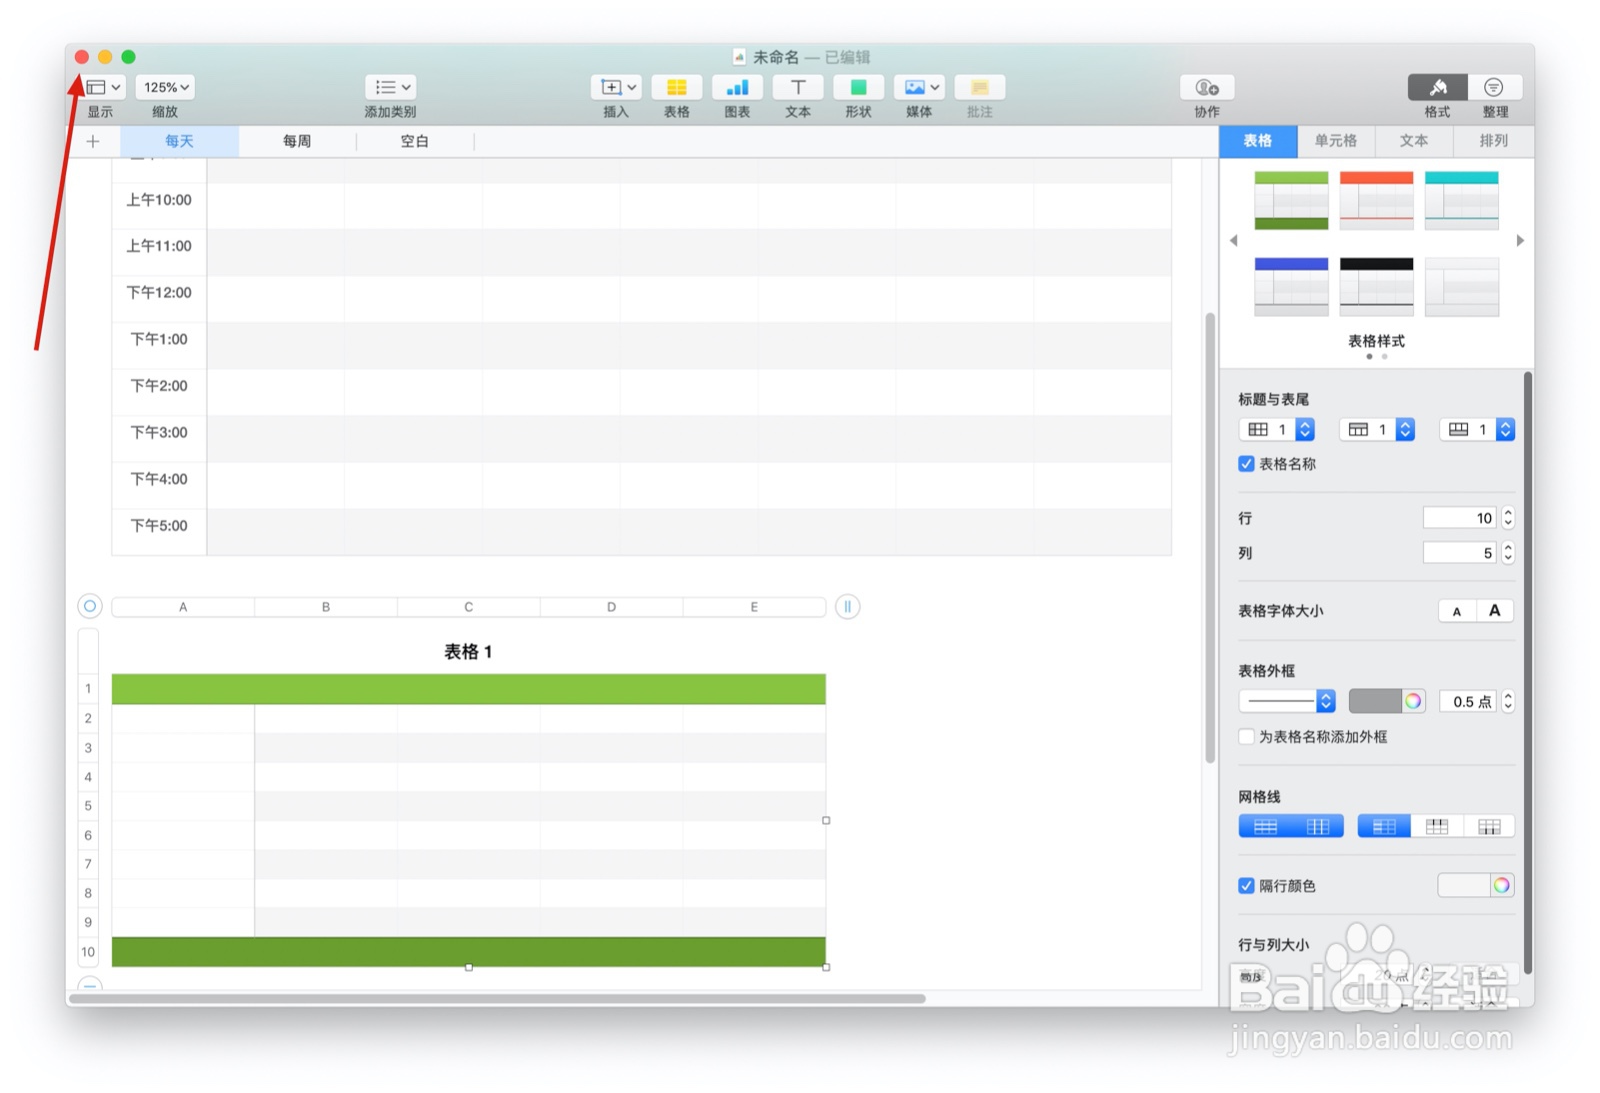Click the horizontal scrollbar at bottom
The width and height of the screenshot is (1600, 1093).
497,998
